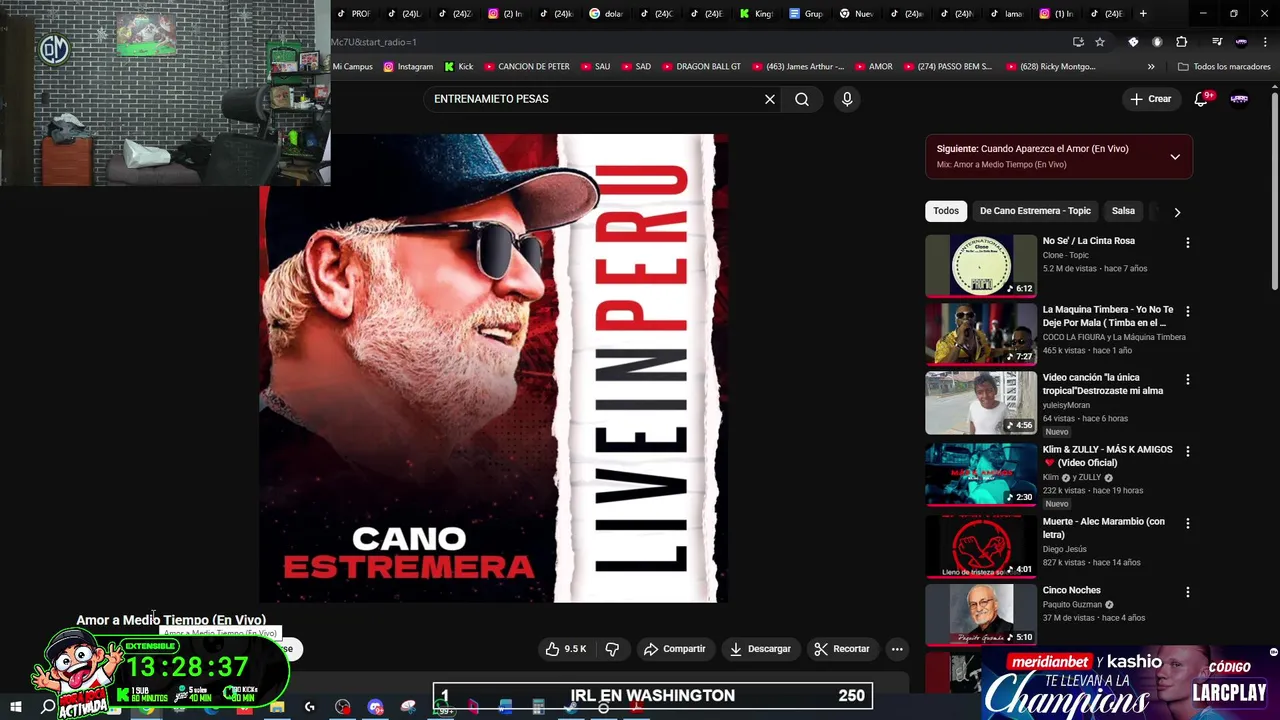Open (628) Ricky Montgo... bookmark
Viewport: 1280px width, 720px height.
tap(1050, 67)
